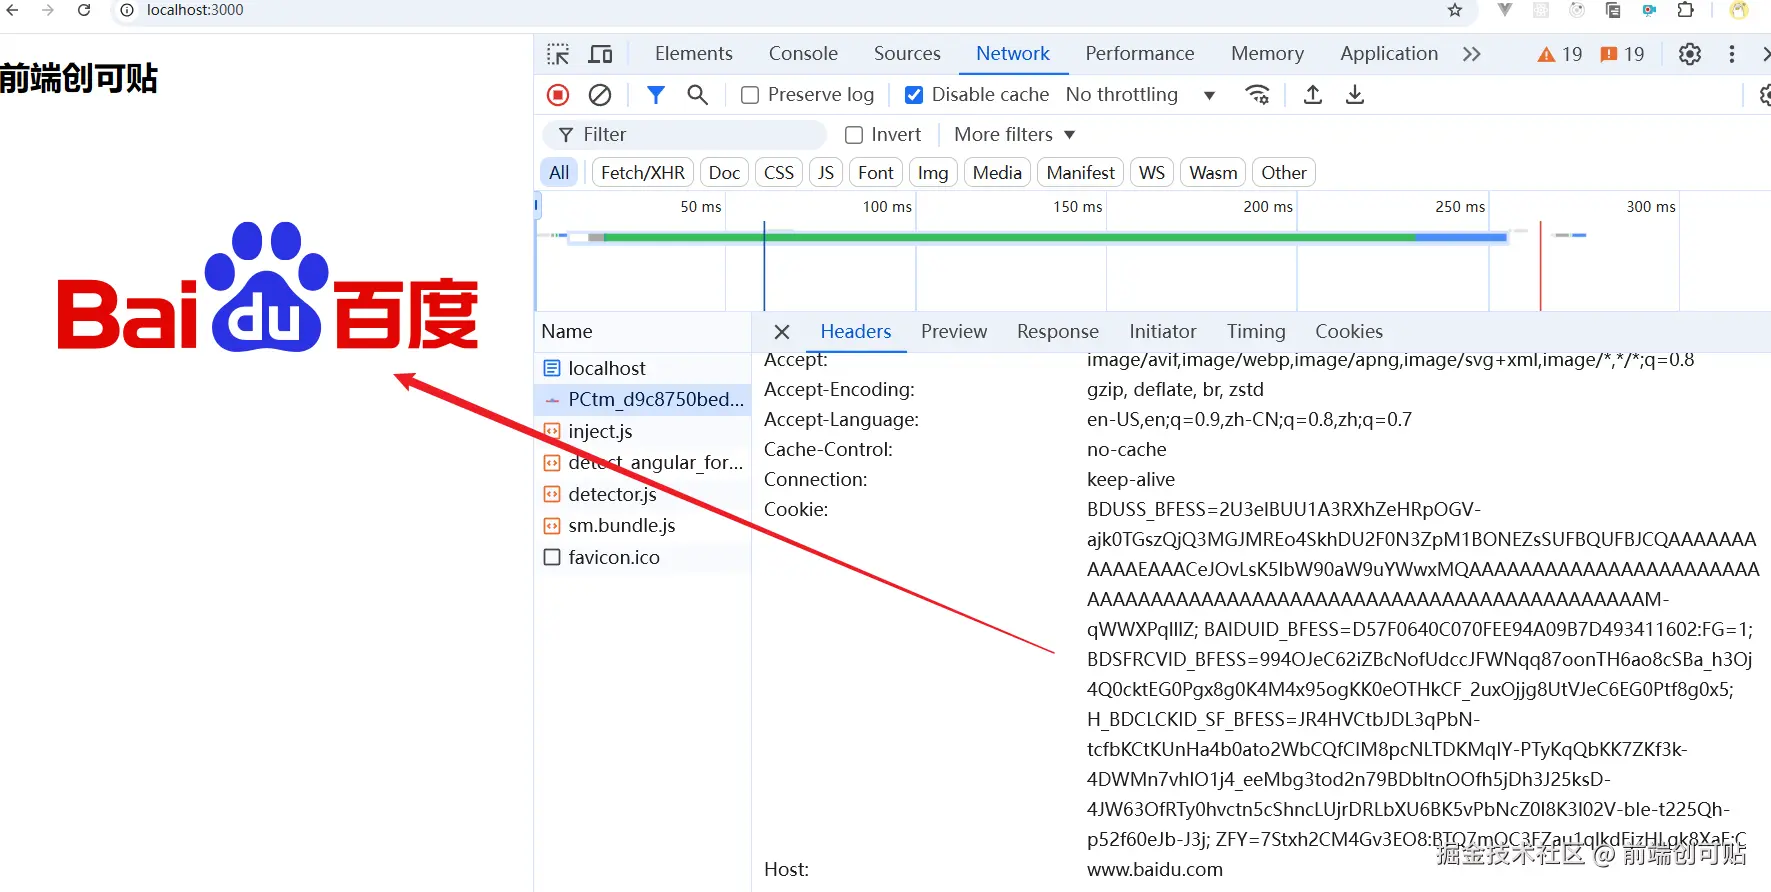Viewport: 1771px width, 892px height.
Task: Select the localhost request row
Action: (x=643, y=368)
